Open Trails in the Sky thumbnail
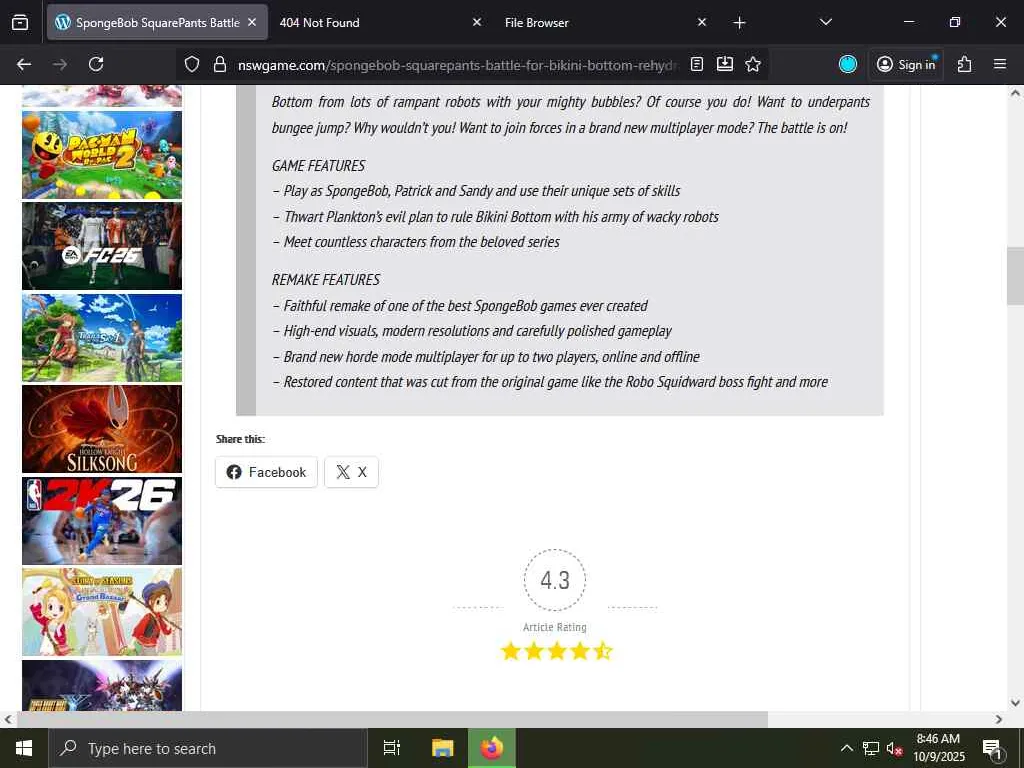Image resolution: width=1024 pixels, height=768 pixels. (x=102, y=338)
